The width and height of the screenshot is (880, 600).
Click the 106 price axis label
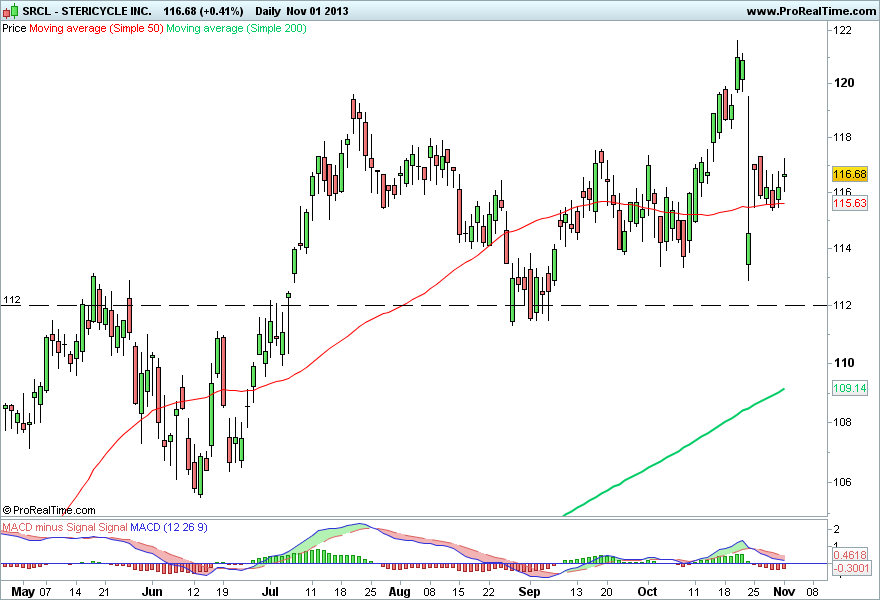click(x=843, y=482)
